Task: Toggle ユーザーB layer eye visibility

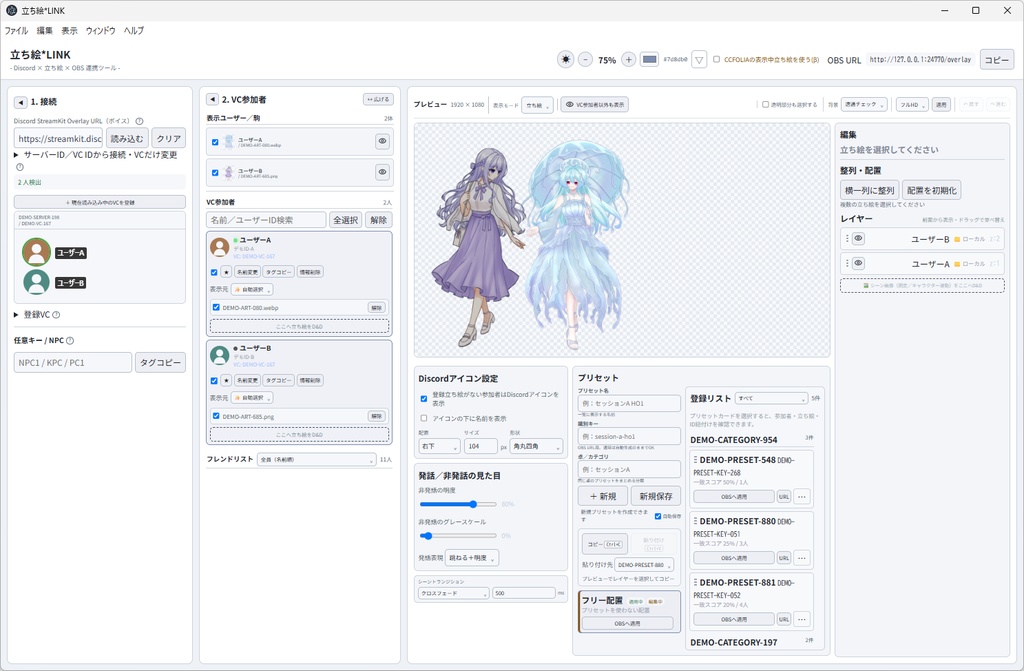Action: coord(859,239)
